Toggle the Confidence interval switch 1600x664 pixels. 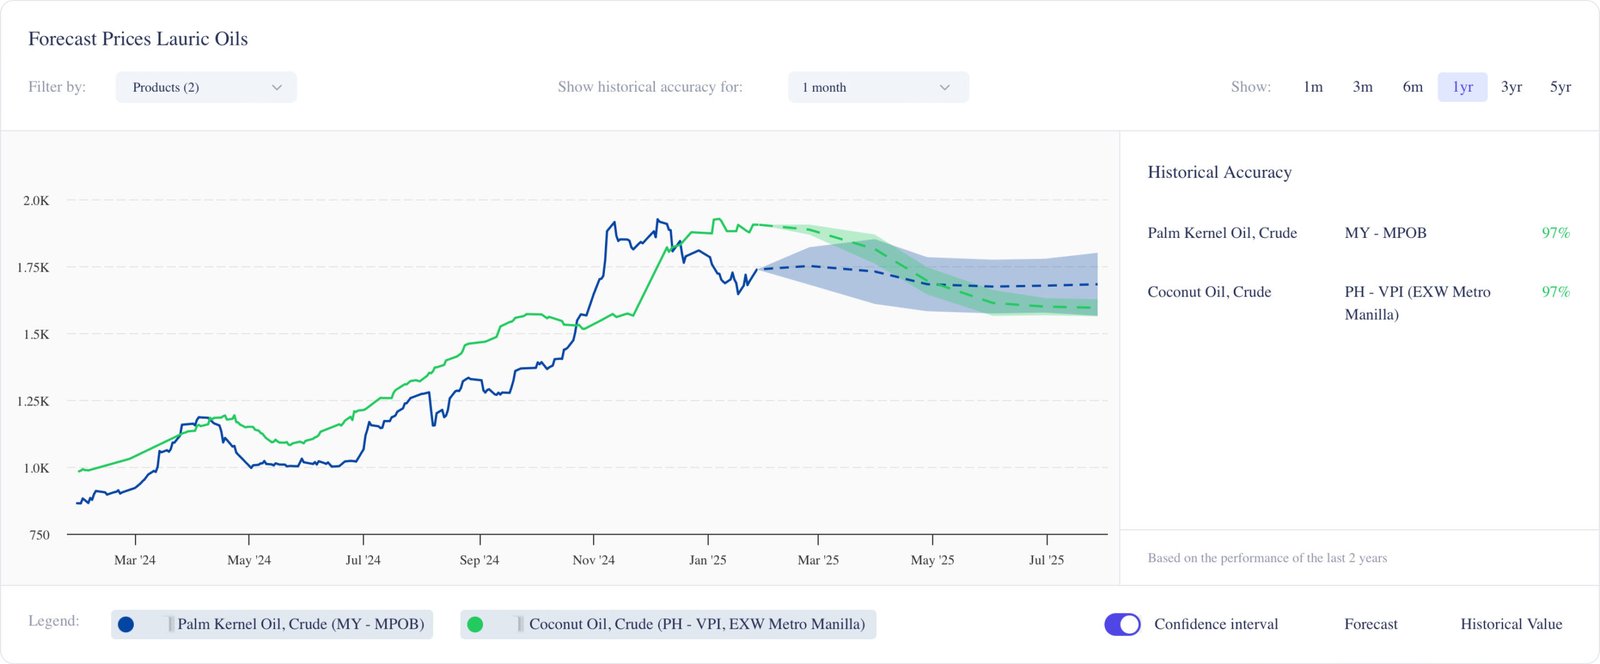click(1122, 624)
